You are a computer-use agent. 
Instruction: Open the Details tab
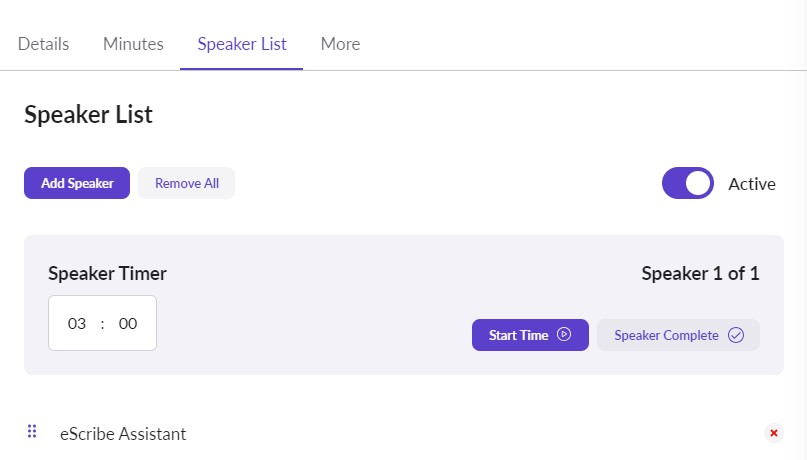[44, 44]
